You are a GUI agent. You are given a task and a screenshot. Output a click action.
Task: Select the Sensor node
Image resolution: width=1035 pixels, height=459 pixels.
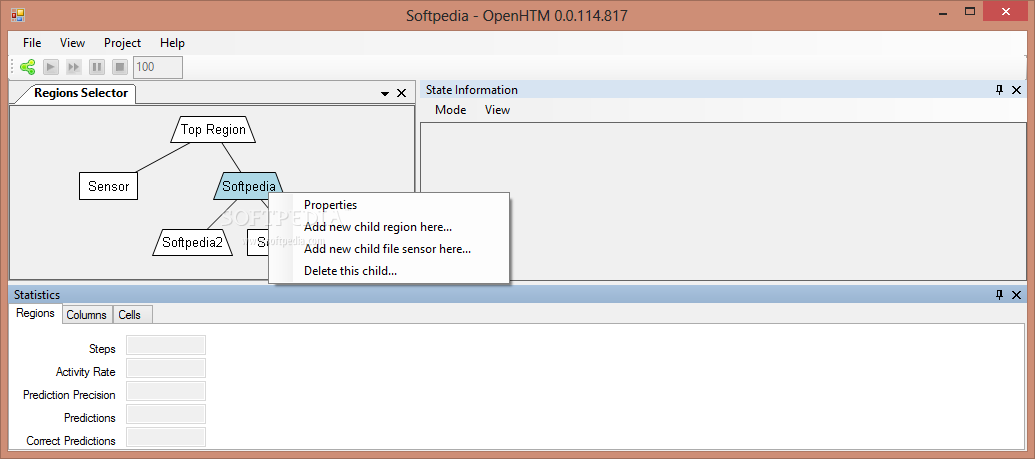[108, 186]
